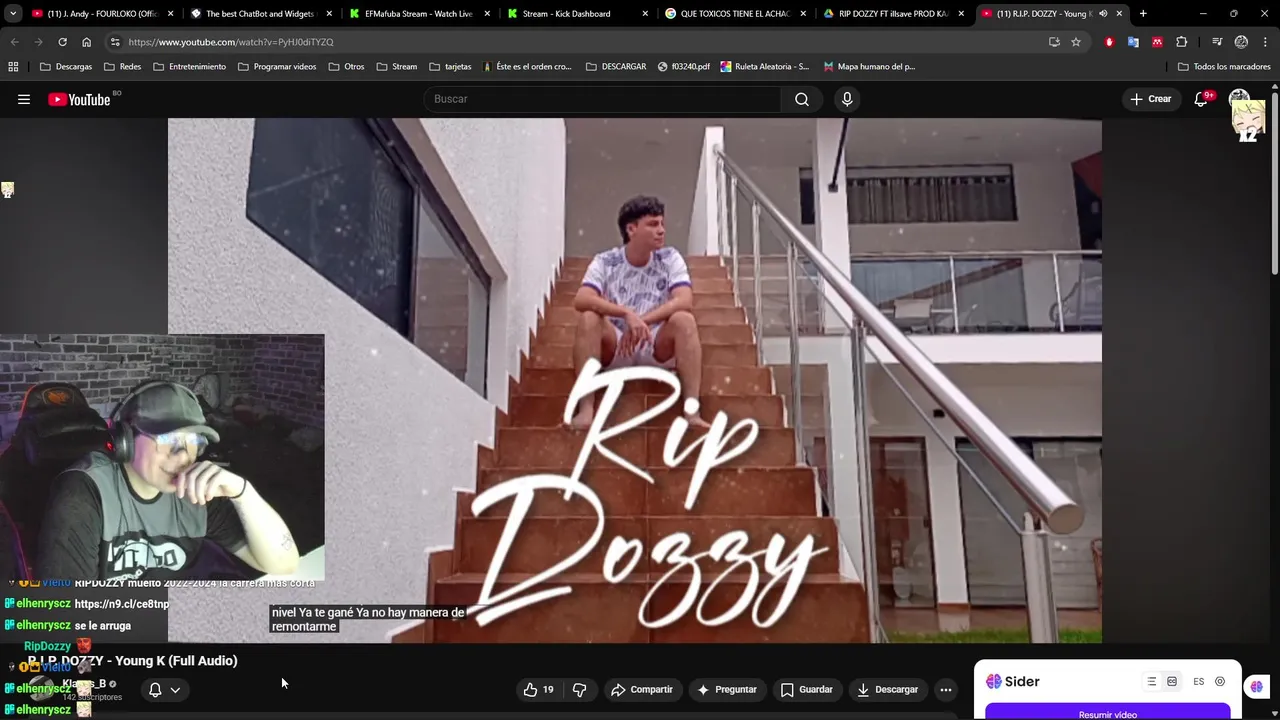1280x720 pixels.
Task: Open Google Translate extension
Action: 1133,42
